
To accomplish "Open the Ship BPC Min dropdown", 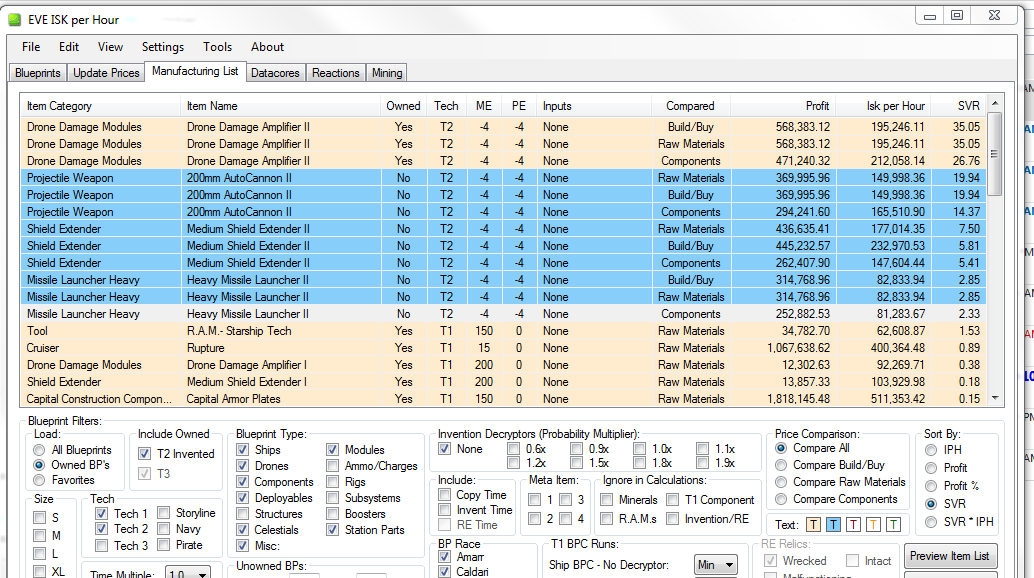I will [716, 565].
